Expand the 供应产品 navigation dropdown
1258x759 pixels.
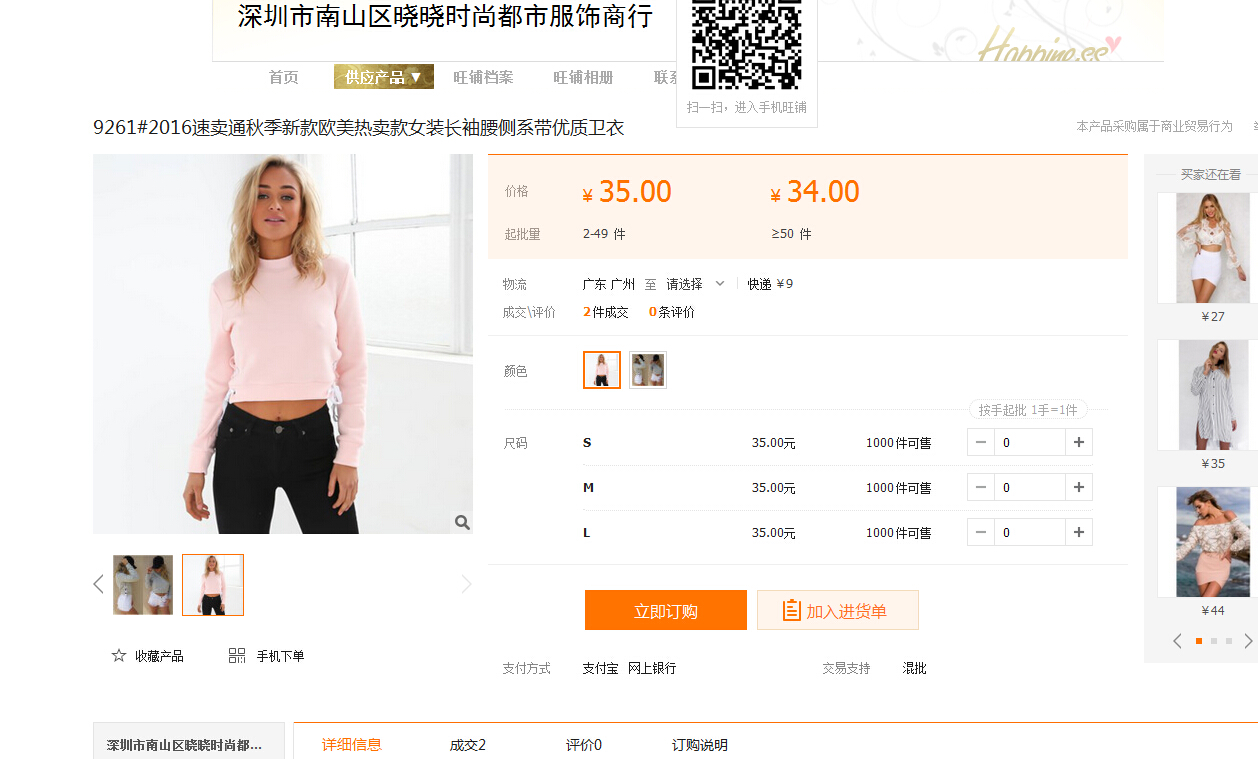383,77
